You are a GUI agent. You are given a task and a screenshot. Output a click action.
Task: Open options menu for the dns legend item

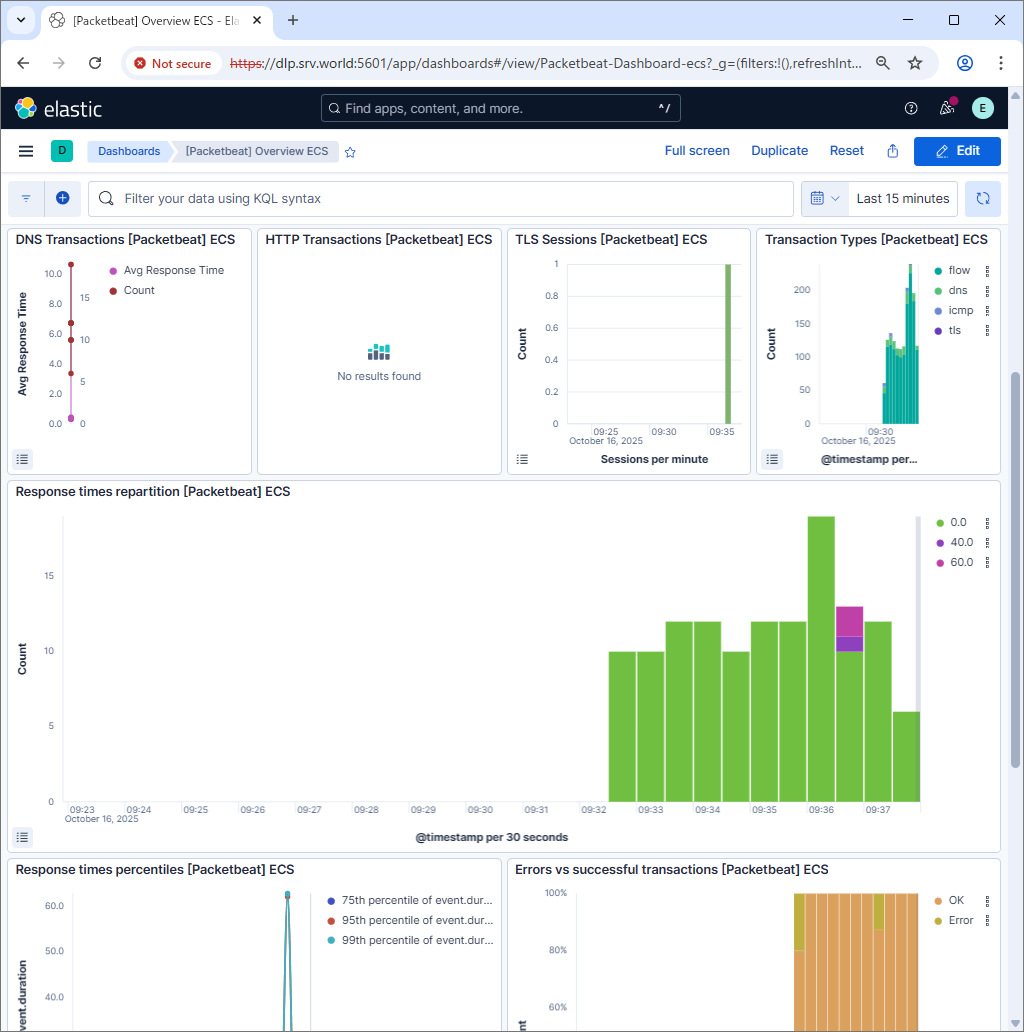click(988, 290)
